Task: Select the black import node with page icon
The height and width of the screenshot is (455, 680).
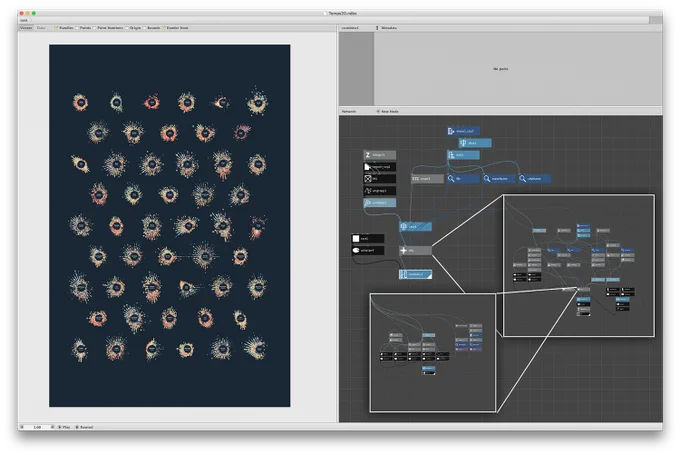Action: 379,167
